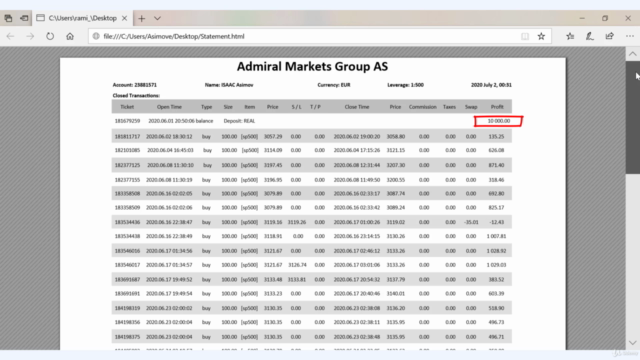Minimize the browser window
The image size is (640, 360).
(x=582, y=18)
